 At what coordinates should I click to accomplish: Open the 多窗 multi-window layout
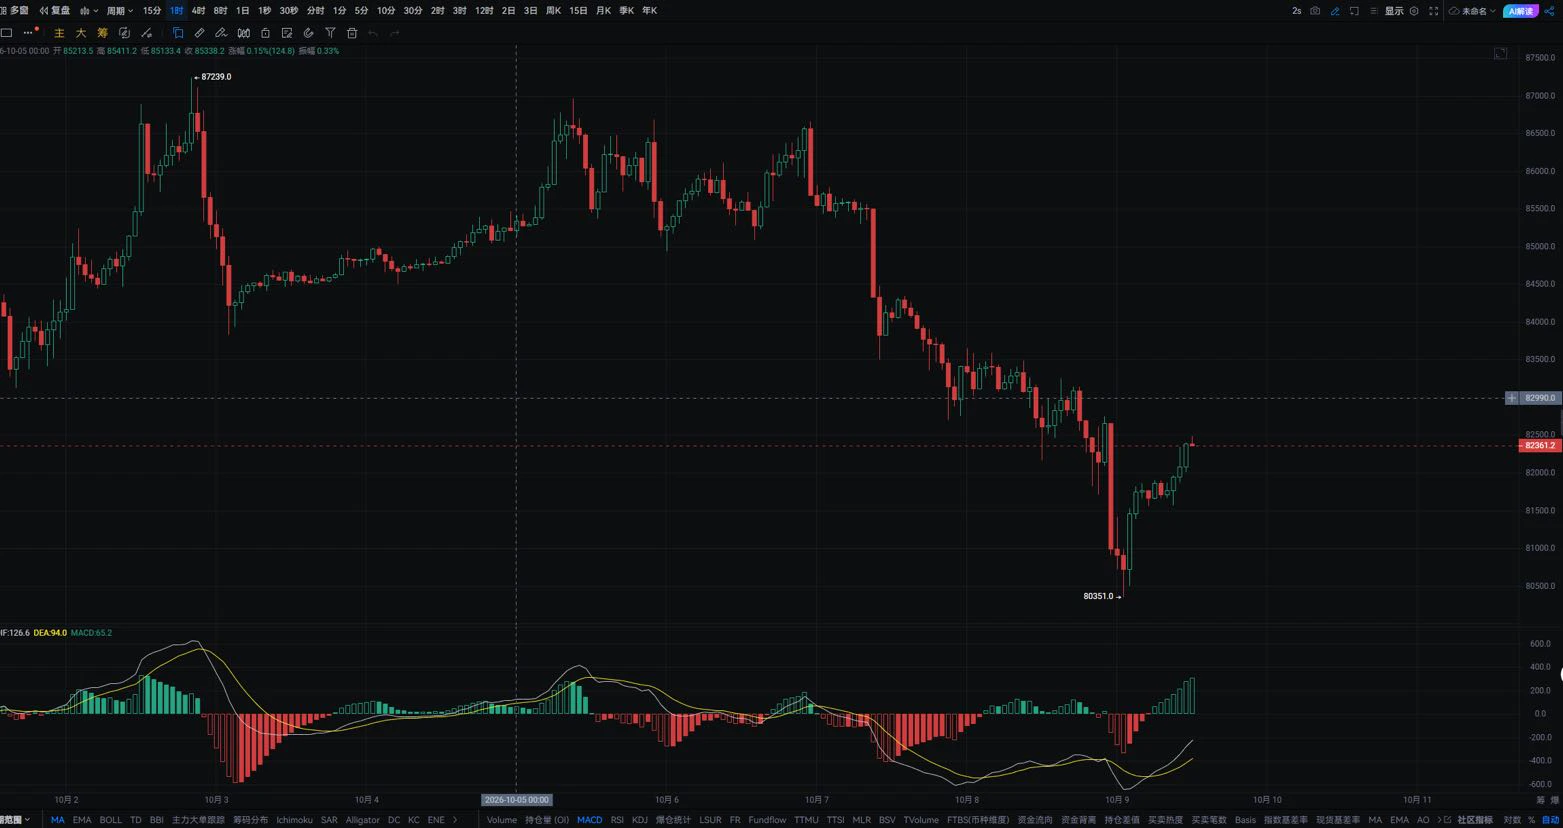14,10
